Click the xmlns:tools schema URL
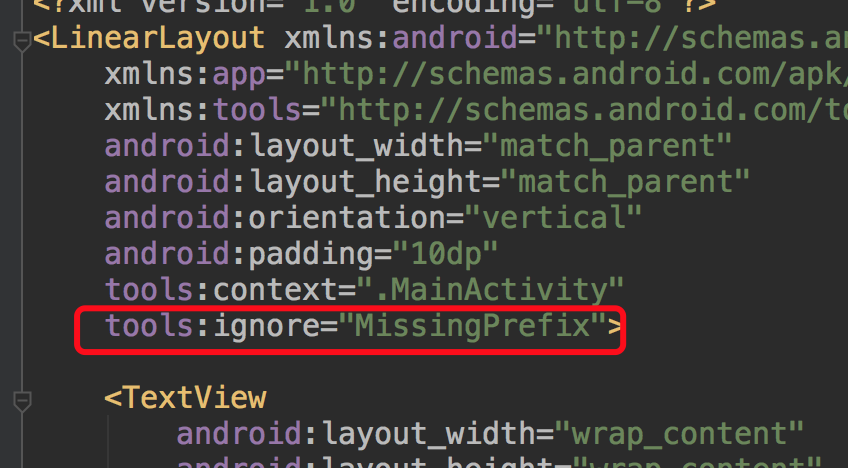Screen dimensions: 848x468 584,110
